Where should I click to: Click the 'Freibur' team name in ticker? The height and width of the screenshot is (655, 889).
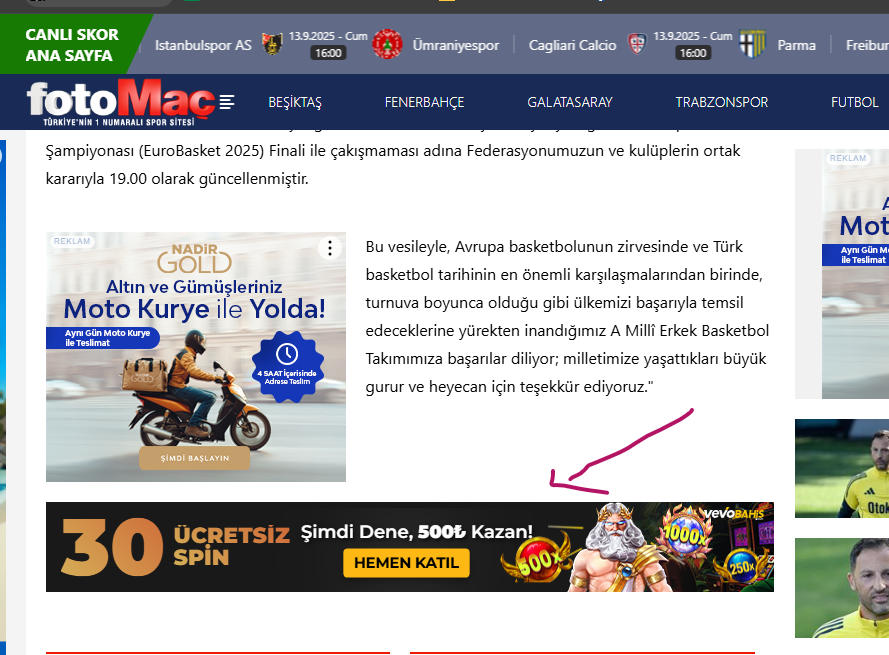[867, 45]
